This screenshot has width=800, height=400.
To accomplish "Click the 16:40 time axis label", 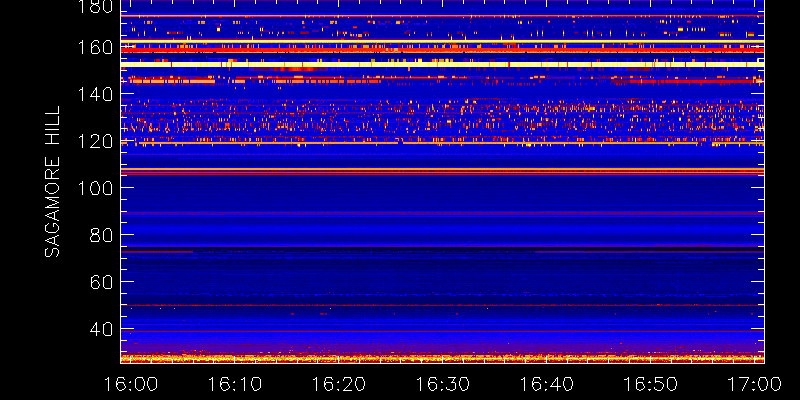I will [x=548, y=384].
